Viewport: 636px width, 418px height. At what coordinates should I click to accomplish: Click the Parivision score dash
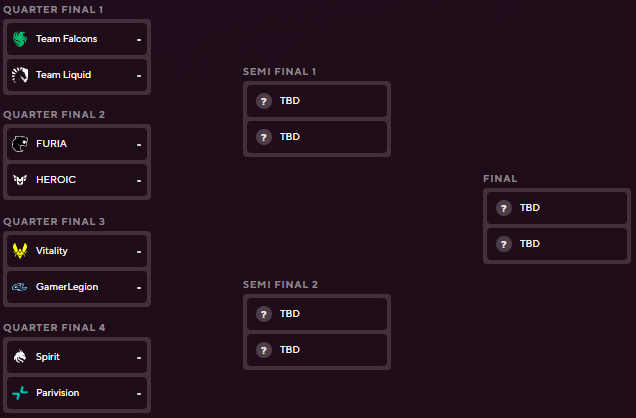tap(139, 393)
